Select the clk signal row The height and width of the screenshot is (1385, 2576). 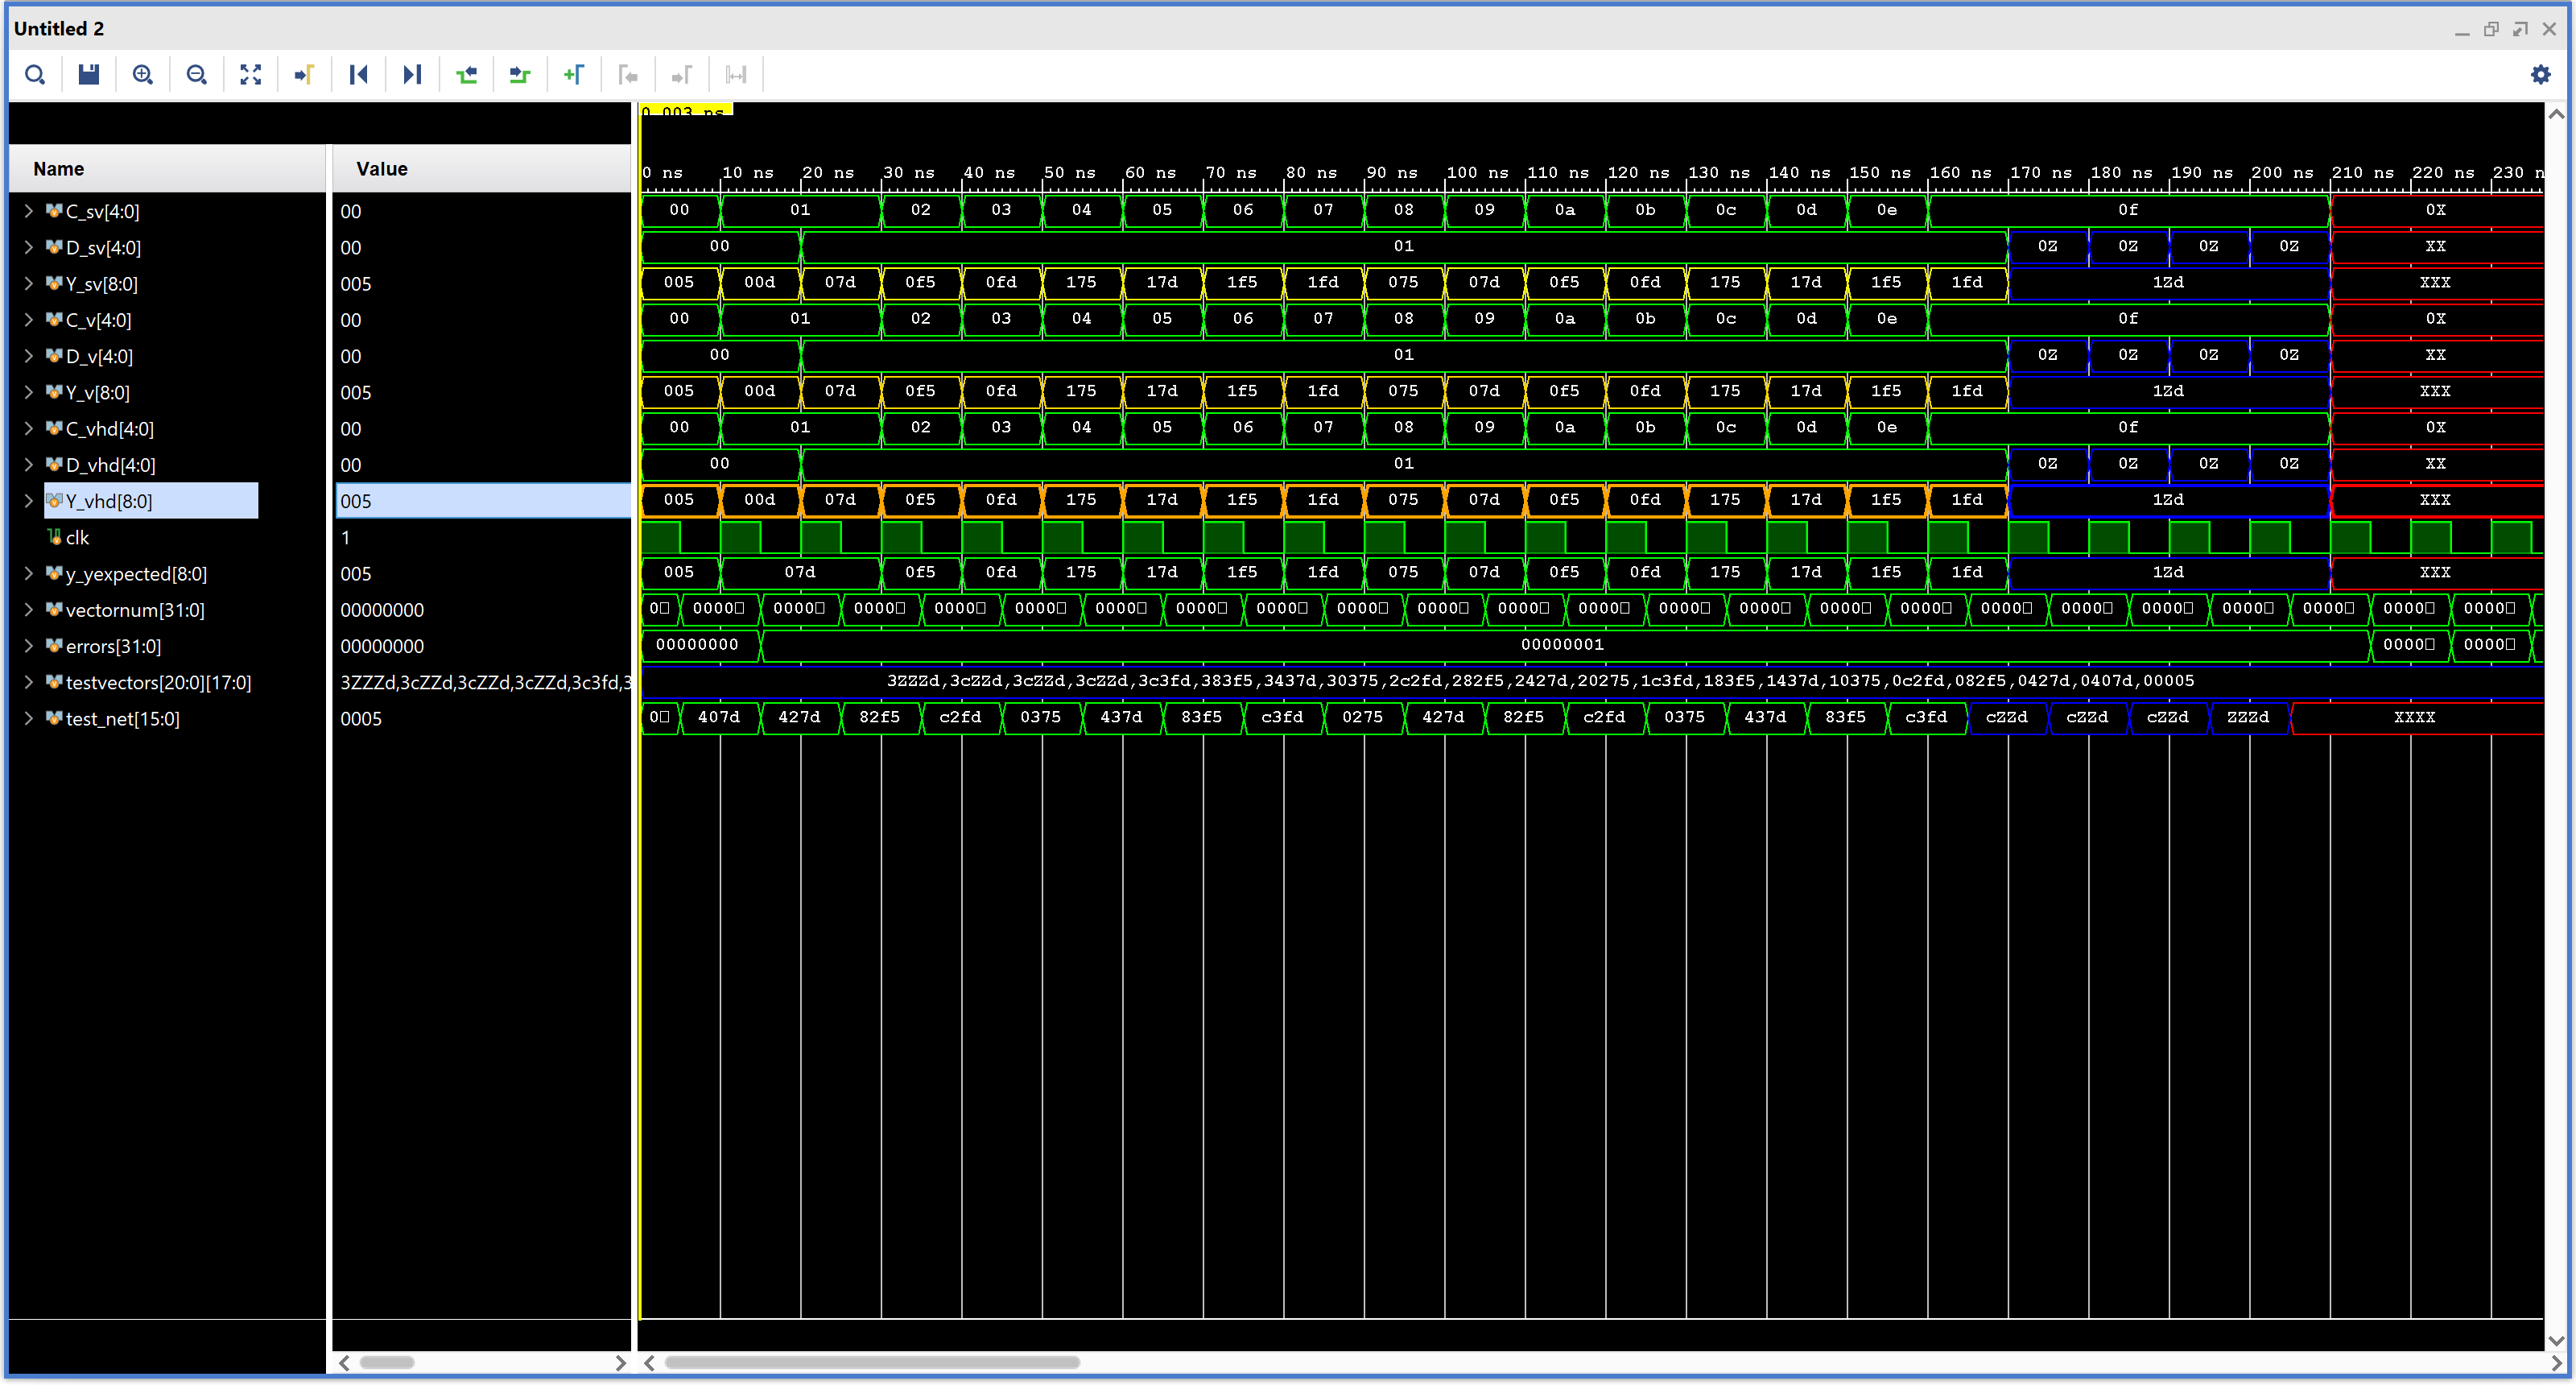click(x=78, y=538)
